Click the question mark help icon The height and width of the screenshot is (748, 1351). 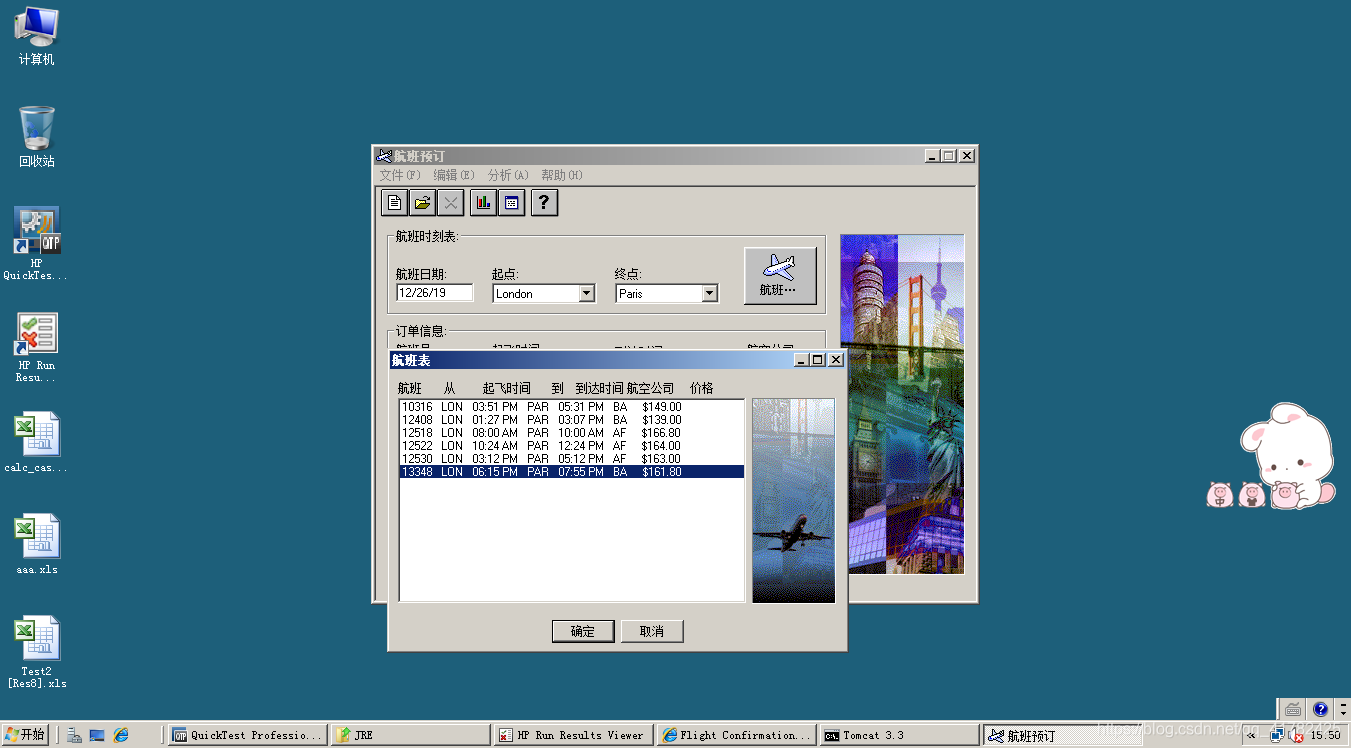pyautogui.click(x=544, y=203)
